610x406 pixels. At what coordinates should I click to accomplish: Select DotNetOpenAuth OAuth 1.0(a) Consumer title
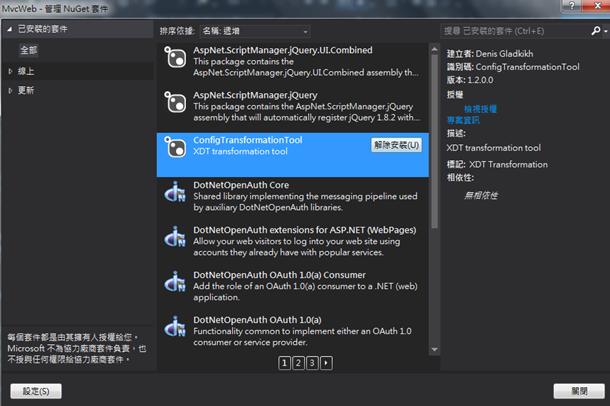[x=279, y=275]
